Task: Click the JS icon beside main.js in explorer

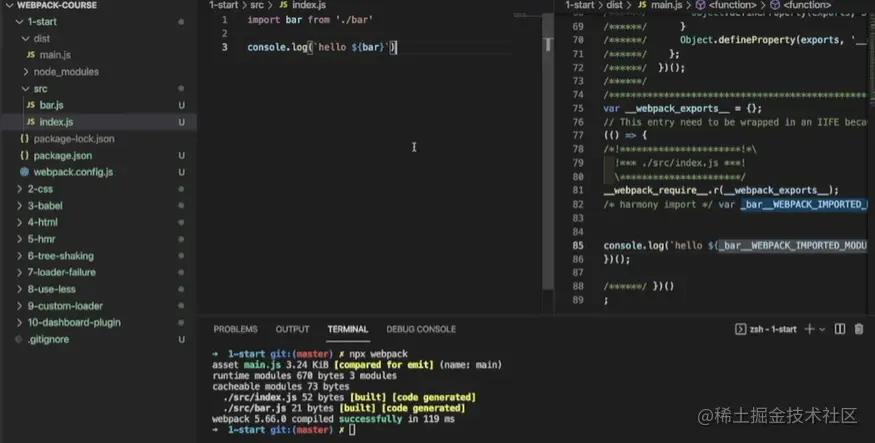Action: 31,55
